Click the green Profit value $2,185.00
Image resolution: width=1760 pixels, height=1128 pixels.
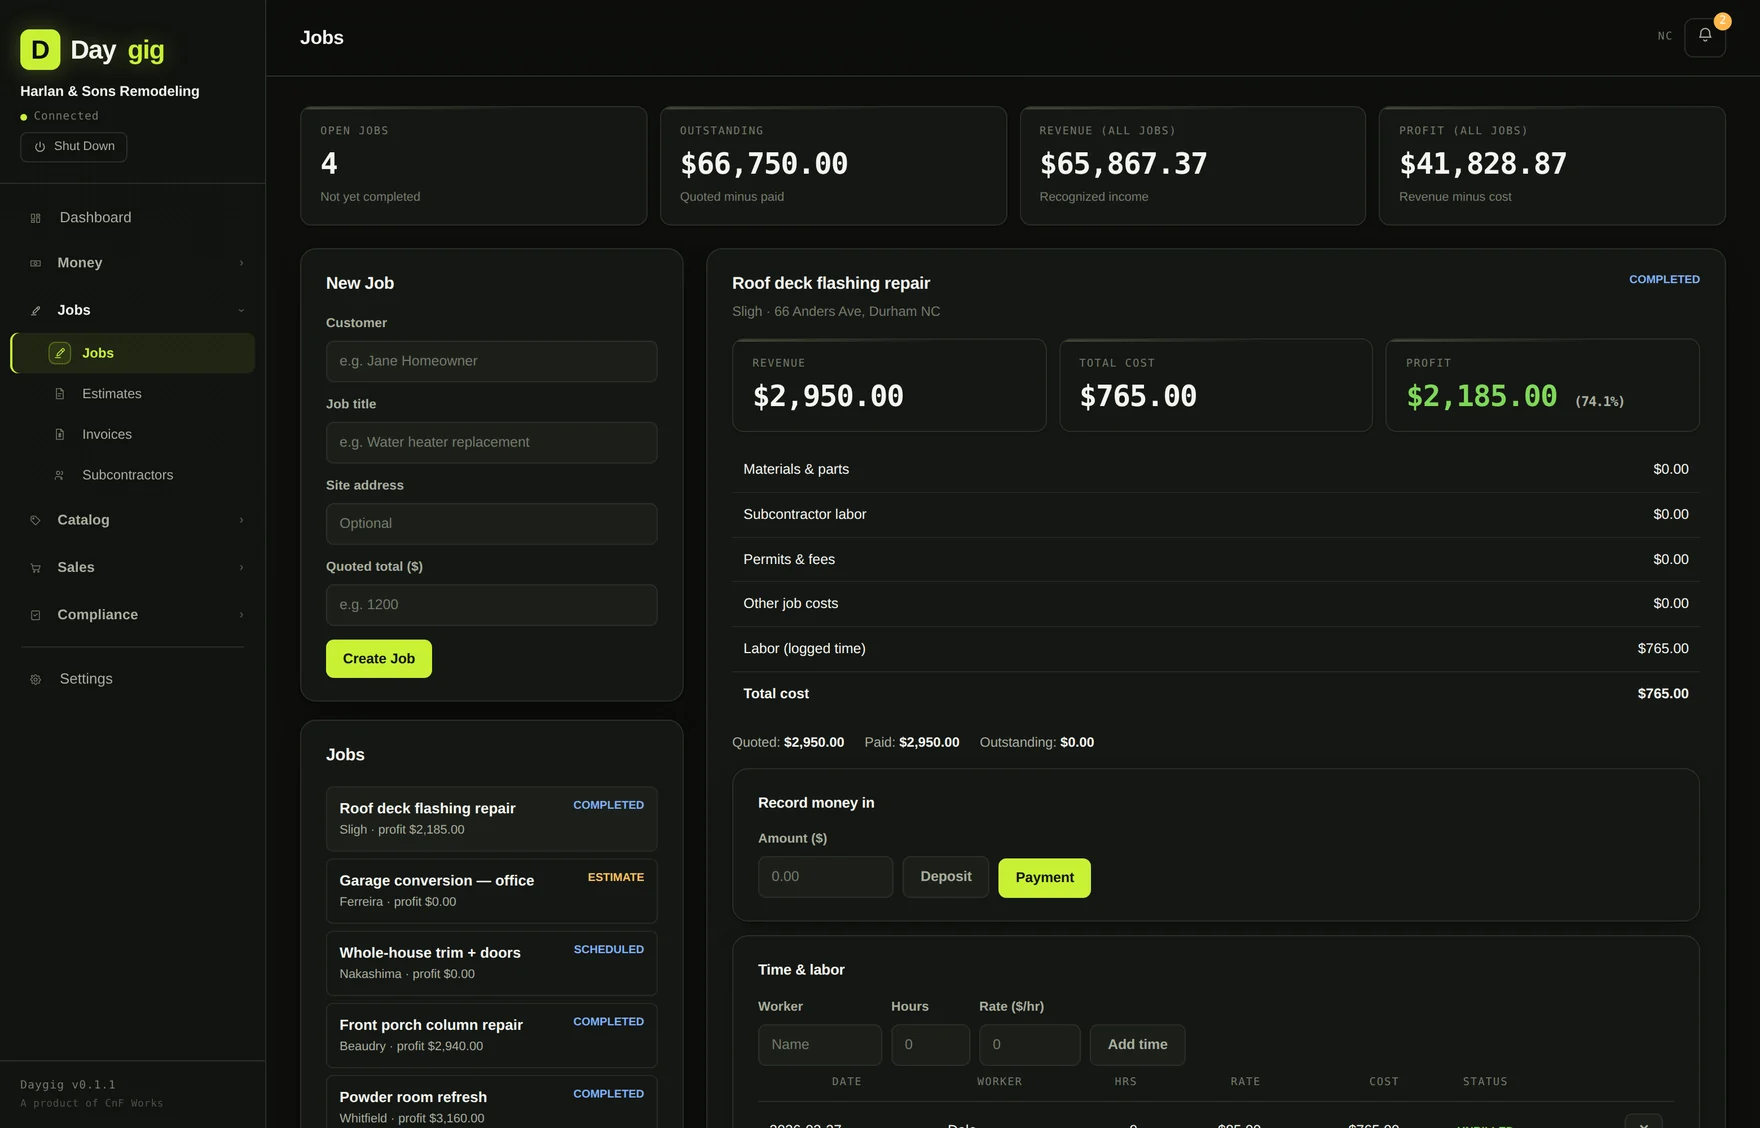1482,397
